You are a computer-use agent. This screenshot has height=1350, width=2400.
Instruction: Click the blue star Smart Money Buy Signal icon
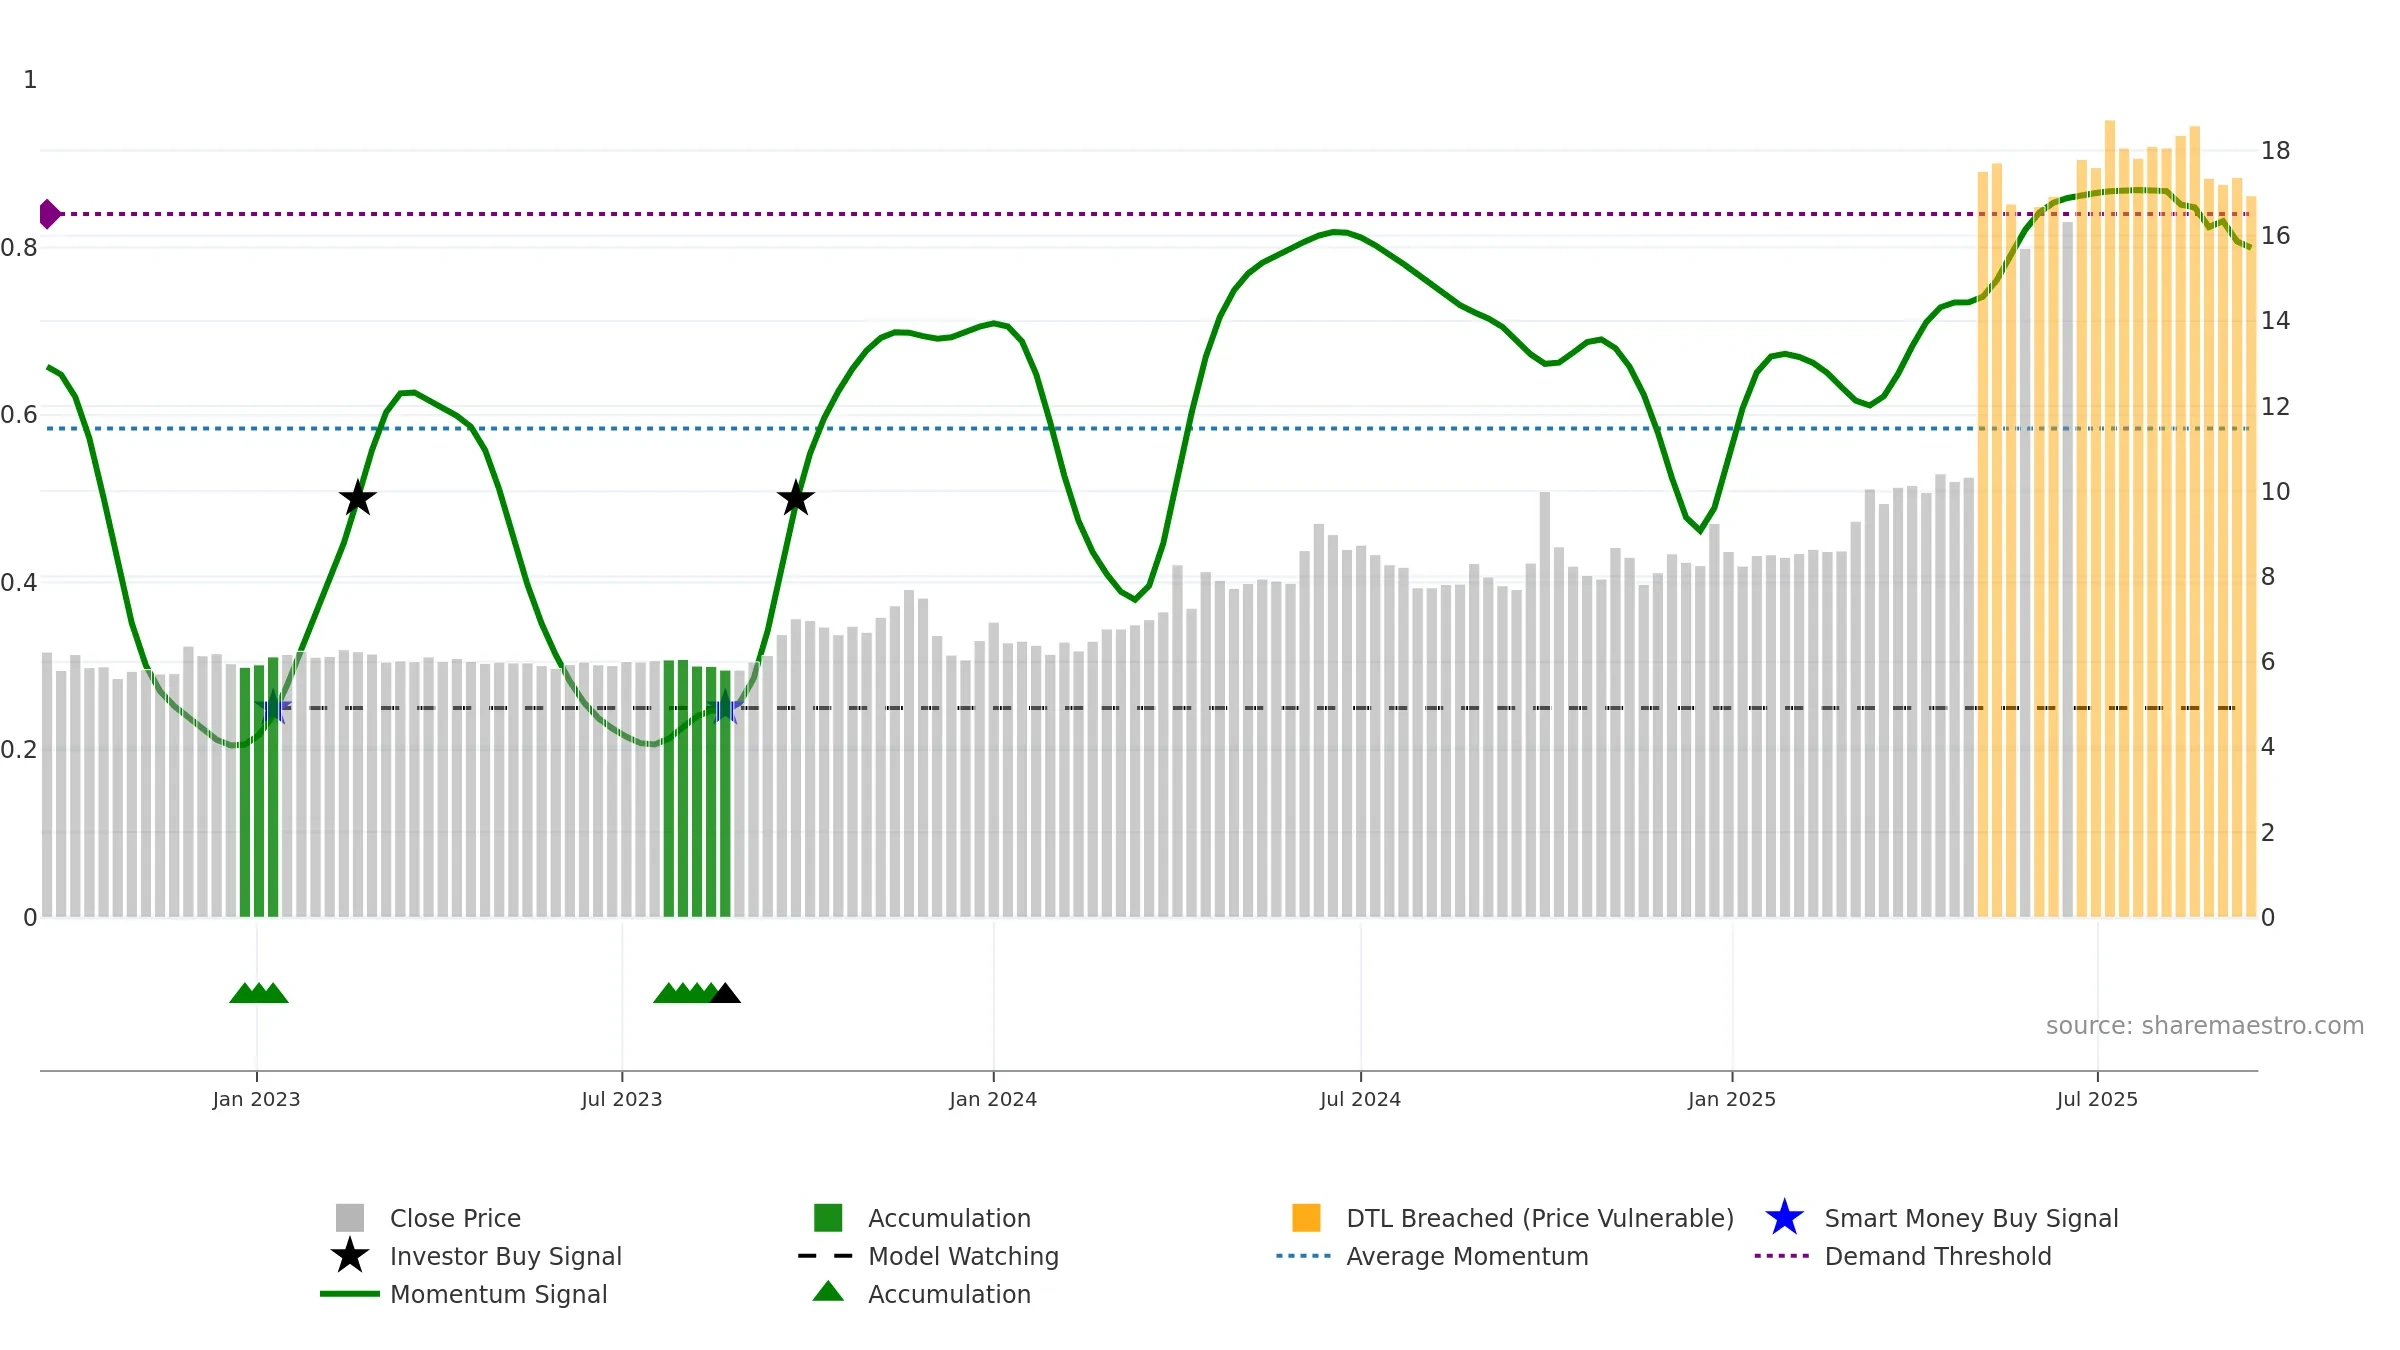(1784, 1218)
